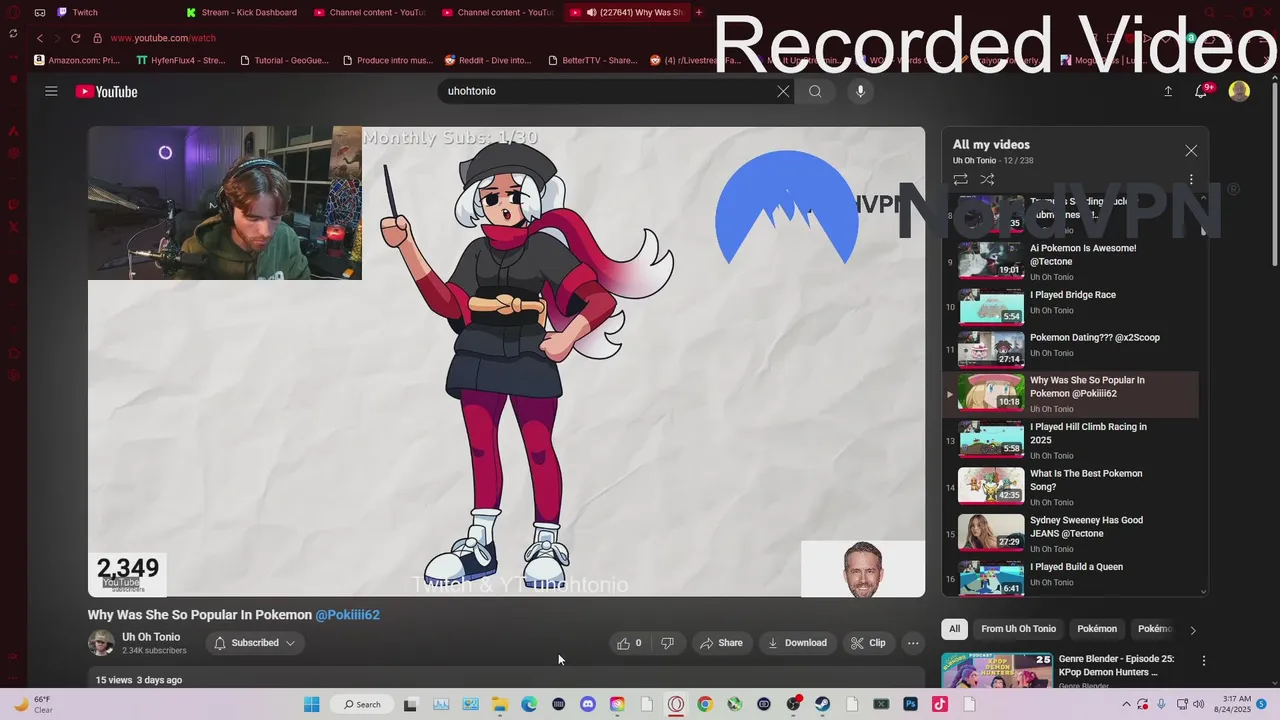The image size is (1280, 720).
Task: Open the Tutorial - GeoGuessr bookmark
Action: click(284, 60)
